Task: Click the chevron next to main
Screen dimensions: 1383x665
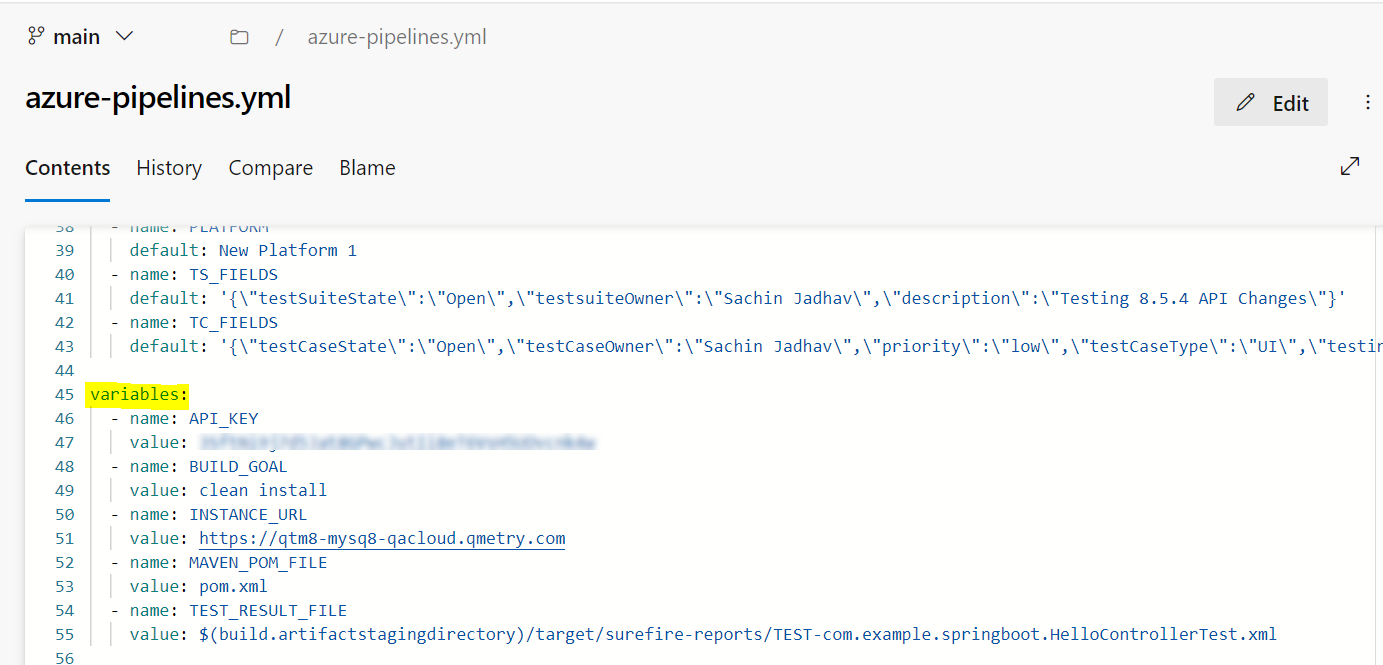Action: click(124, 36)
